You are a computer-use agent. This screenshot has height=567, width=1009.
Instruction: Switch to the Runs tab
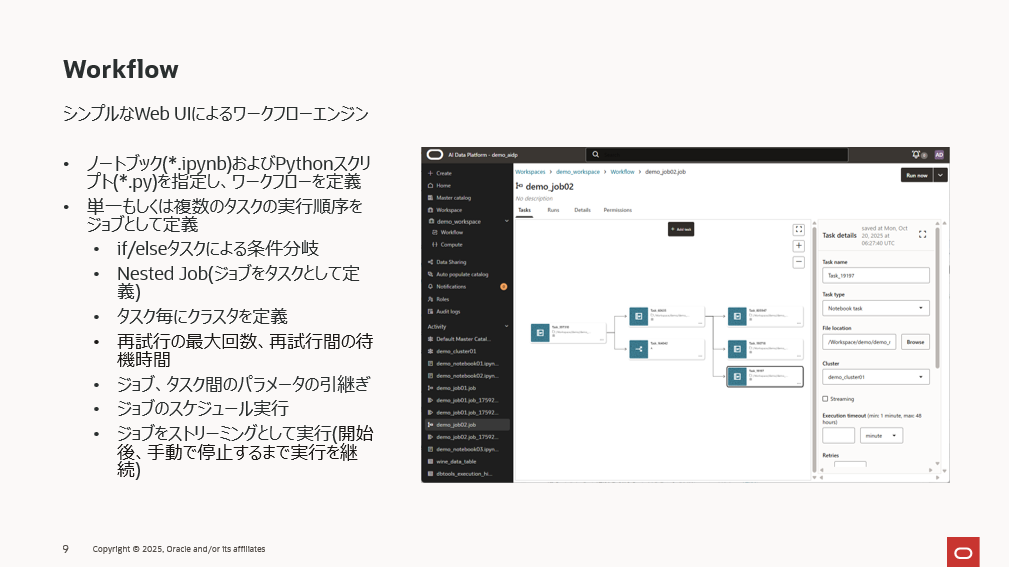tap(553, 210)
